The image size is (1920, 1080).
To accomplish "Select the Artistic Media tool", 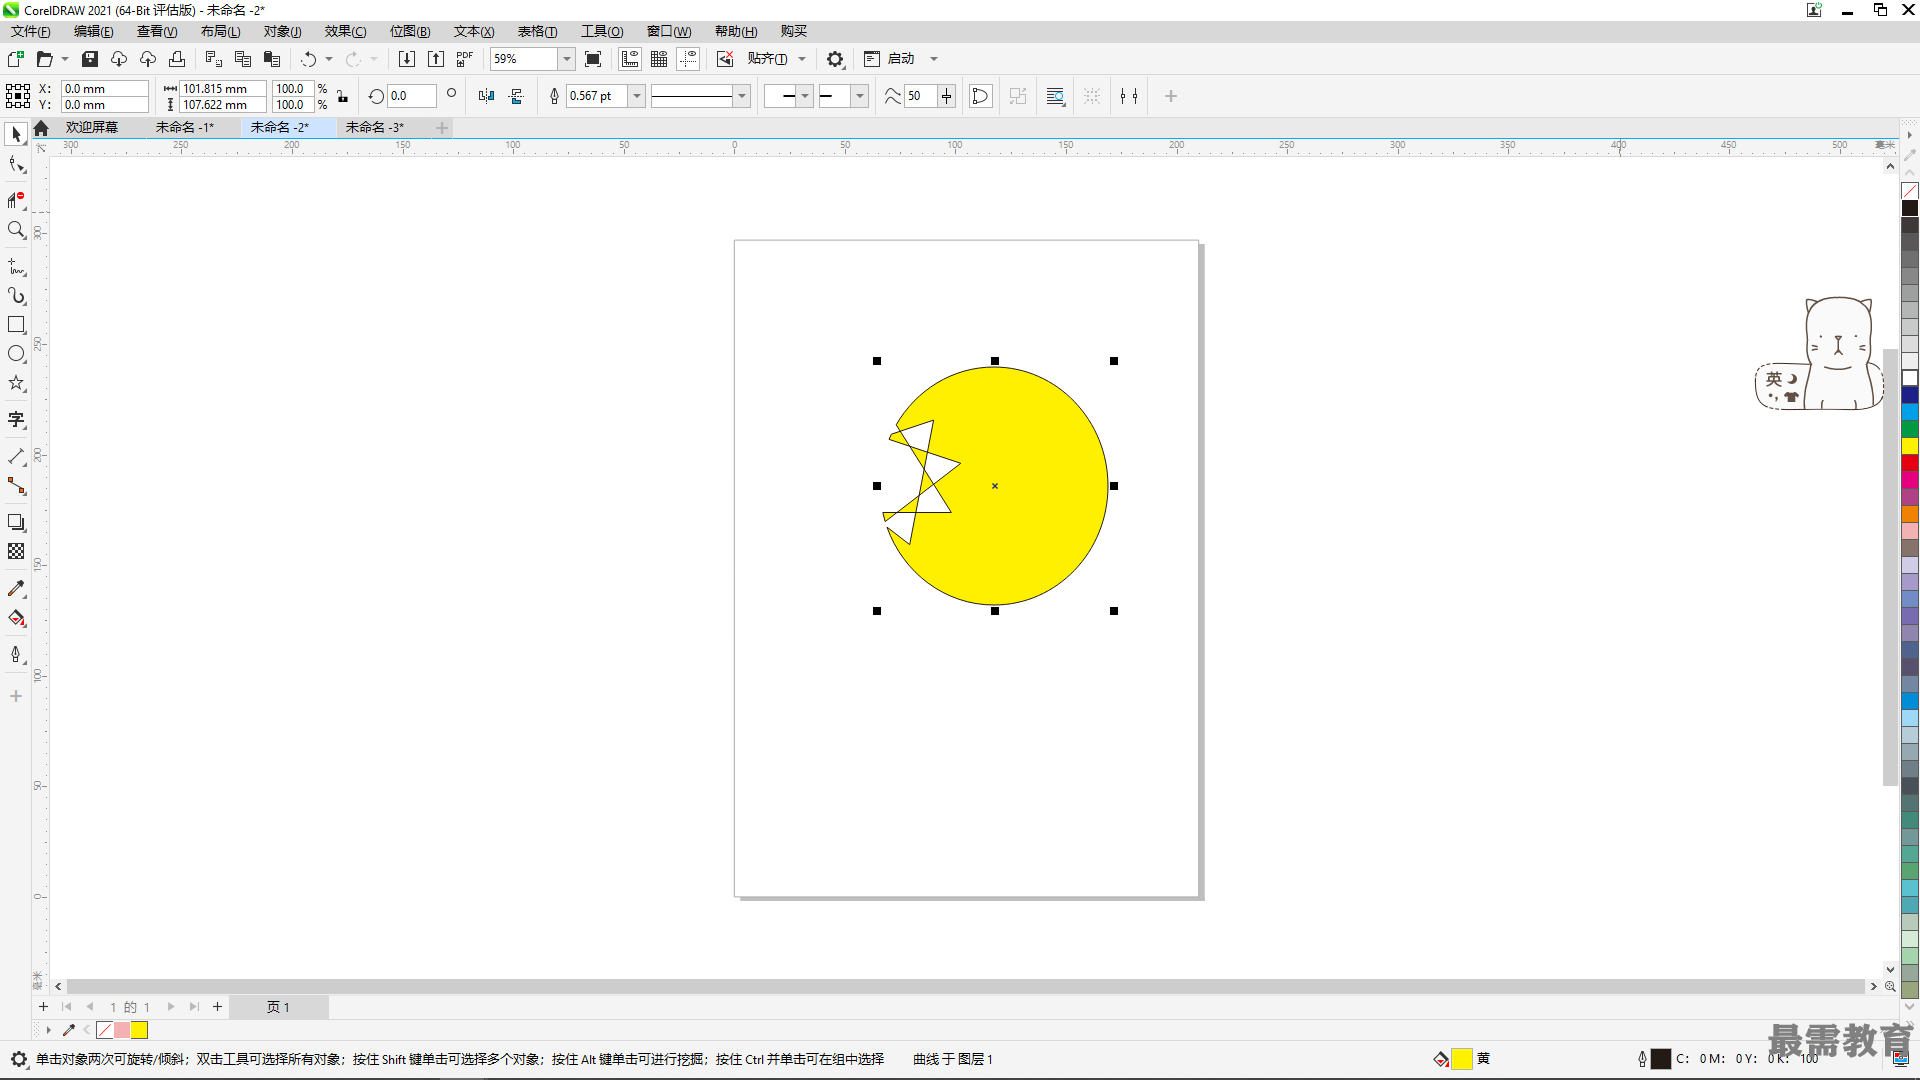I will pyautogui.click(x=16, y=296).
